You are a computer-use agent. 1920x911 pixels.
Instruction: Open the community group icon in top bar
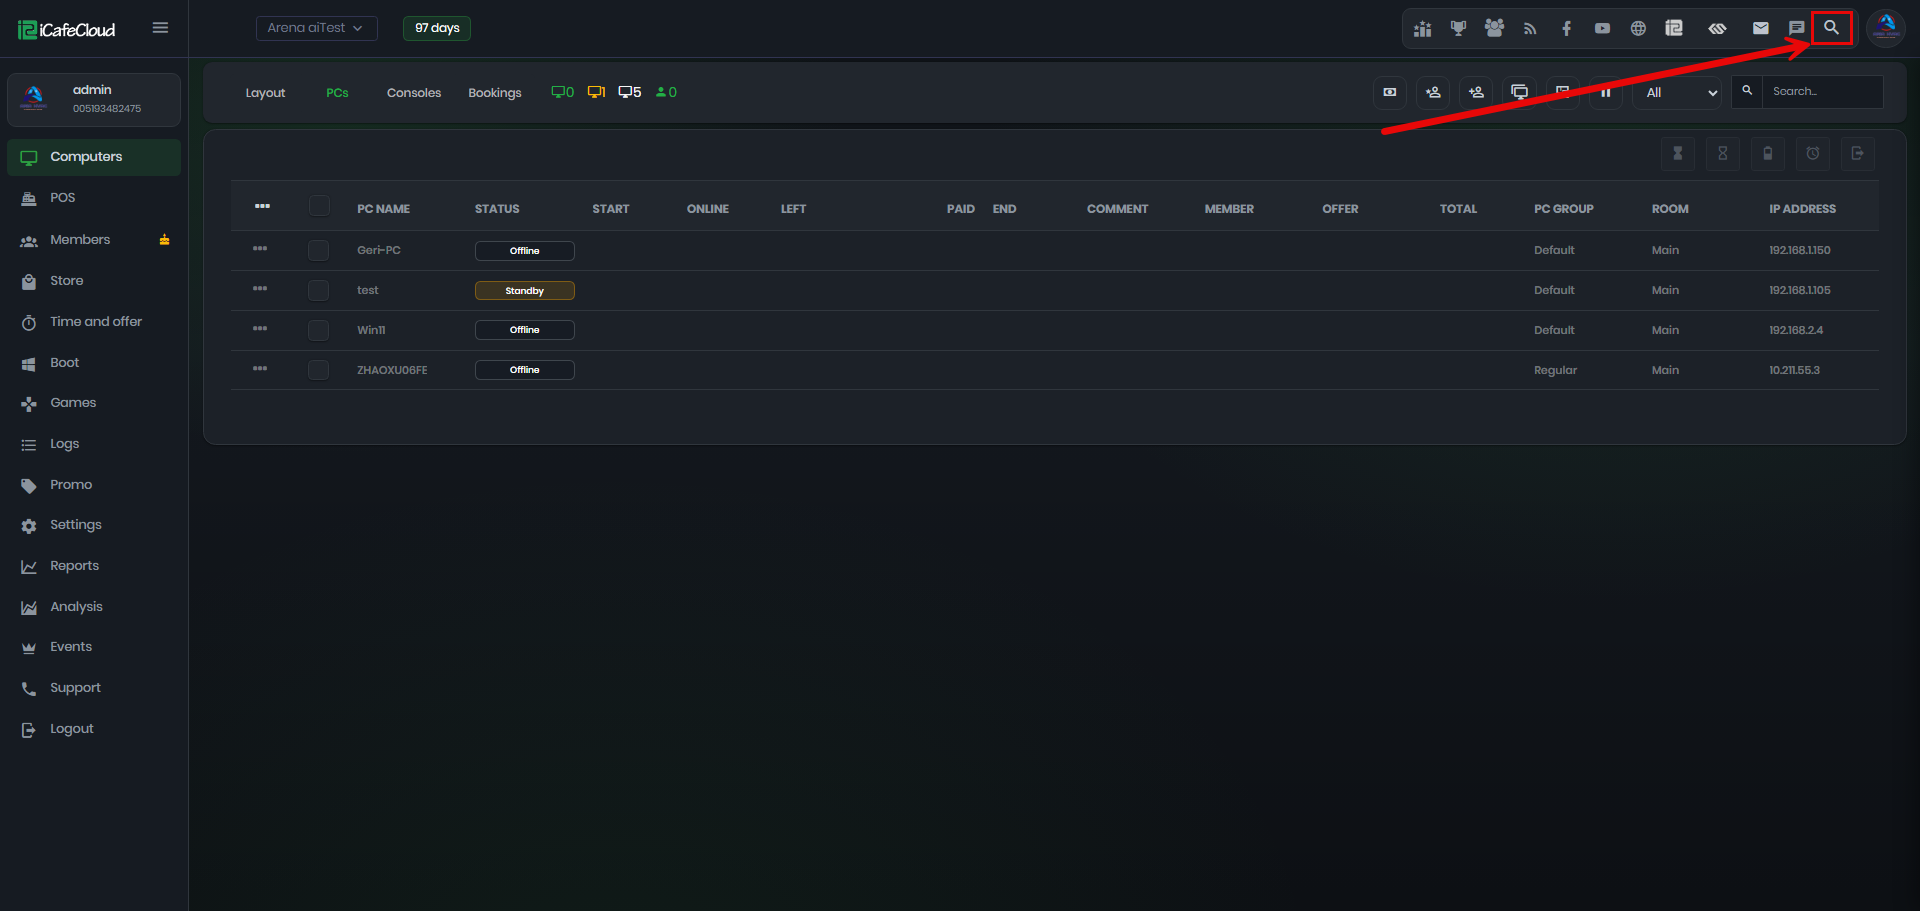click(x=1494, y=28)
